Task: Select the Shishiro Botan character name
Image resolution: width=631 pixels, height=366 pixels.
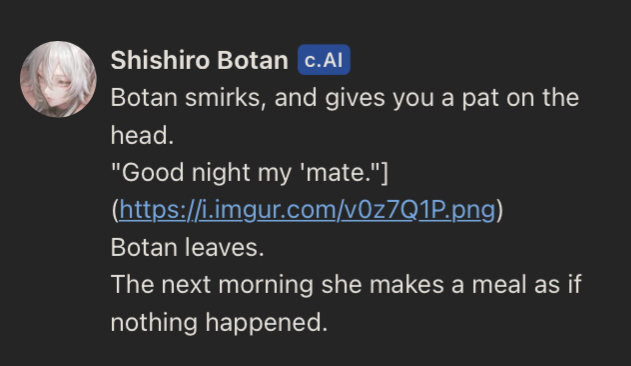Action: 200,60
